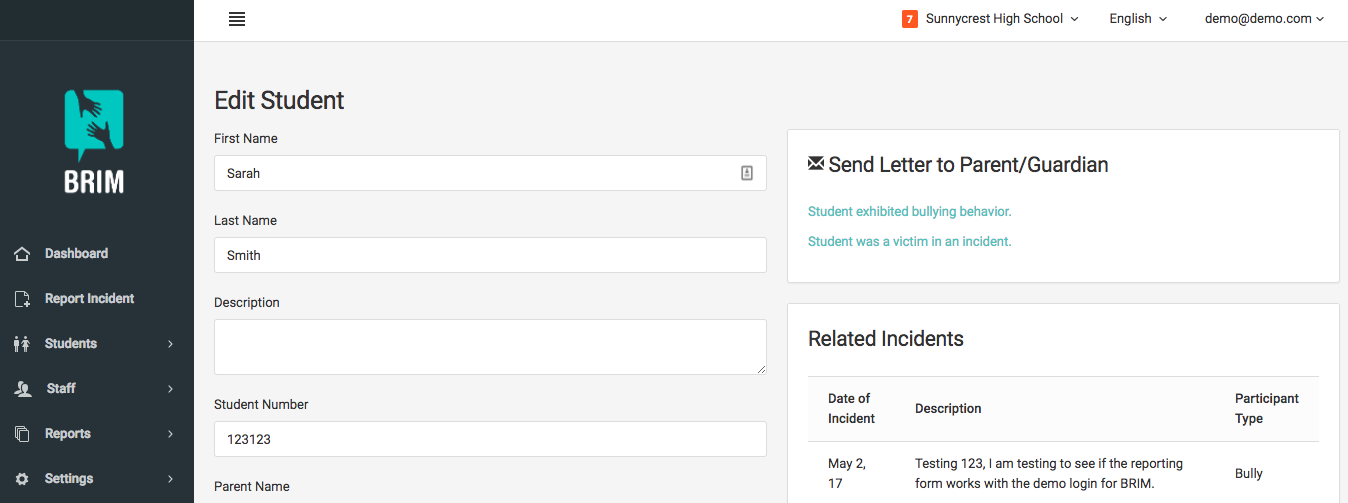Click the BRIM logo in sidebar
The height and width of the screenshot is (503, 1348).
pyautogui.click(x=94, y=141)
